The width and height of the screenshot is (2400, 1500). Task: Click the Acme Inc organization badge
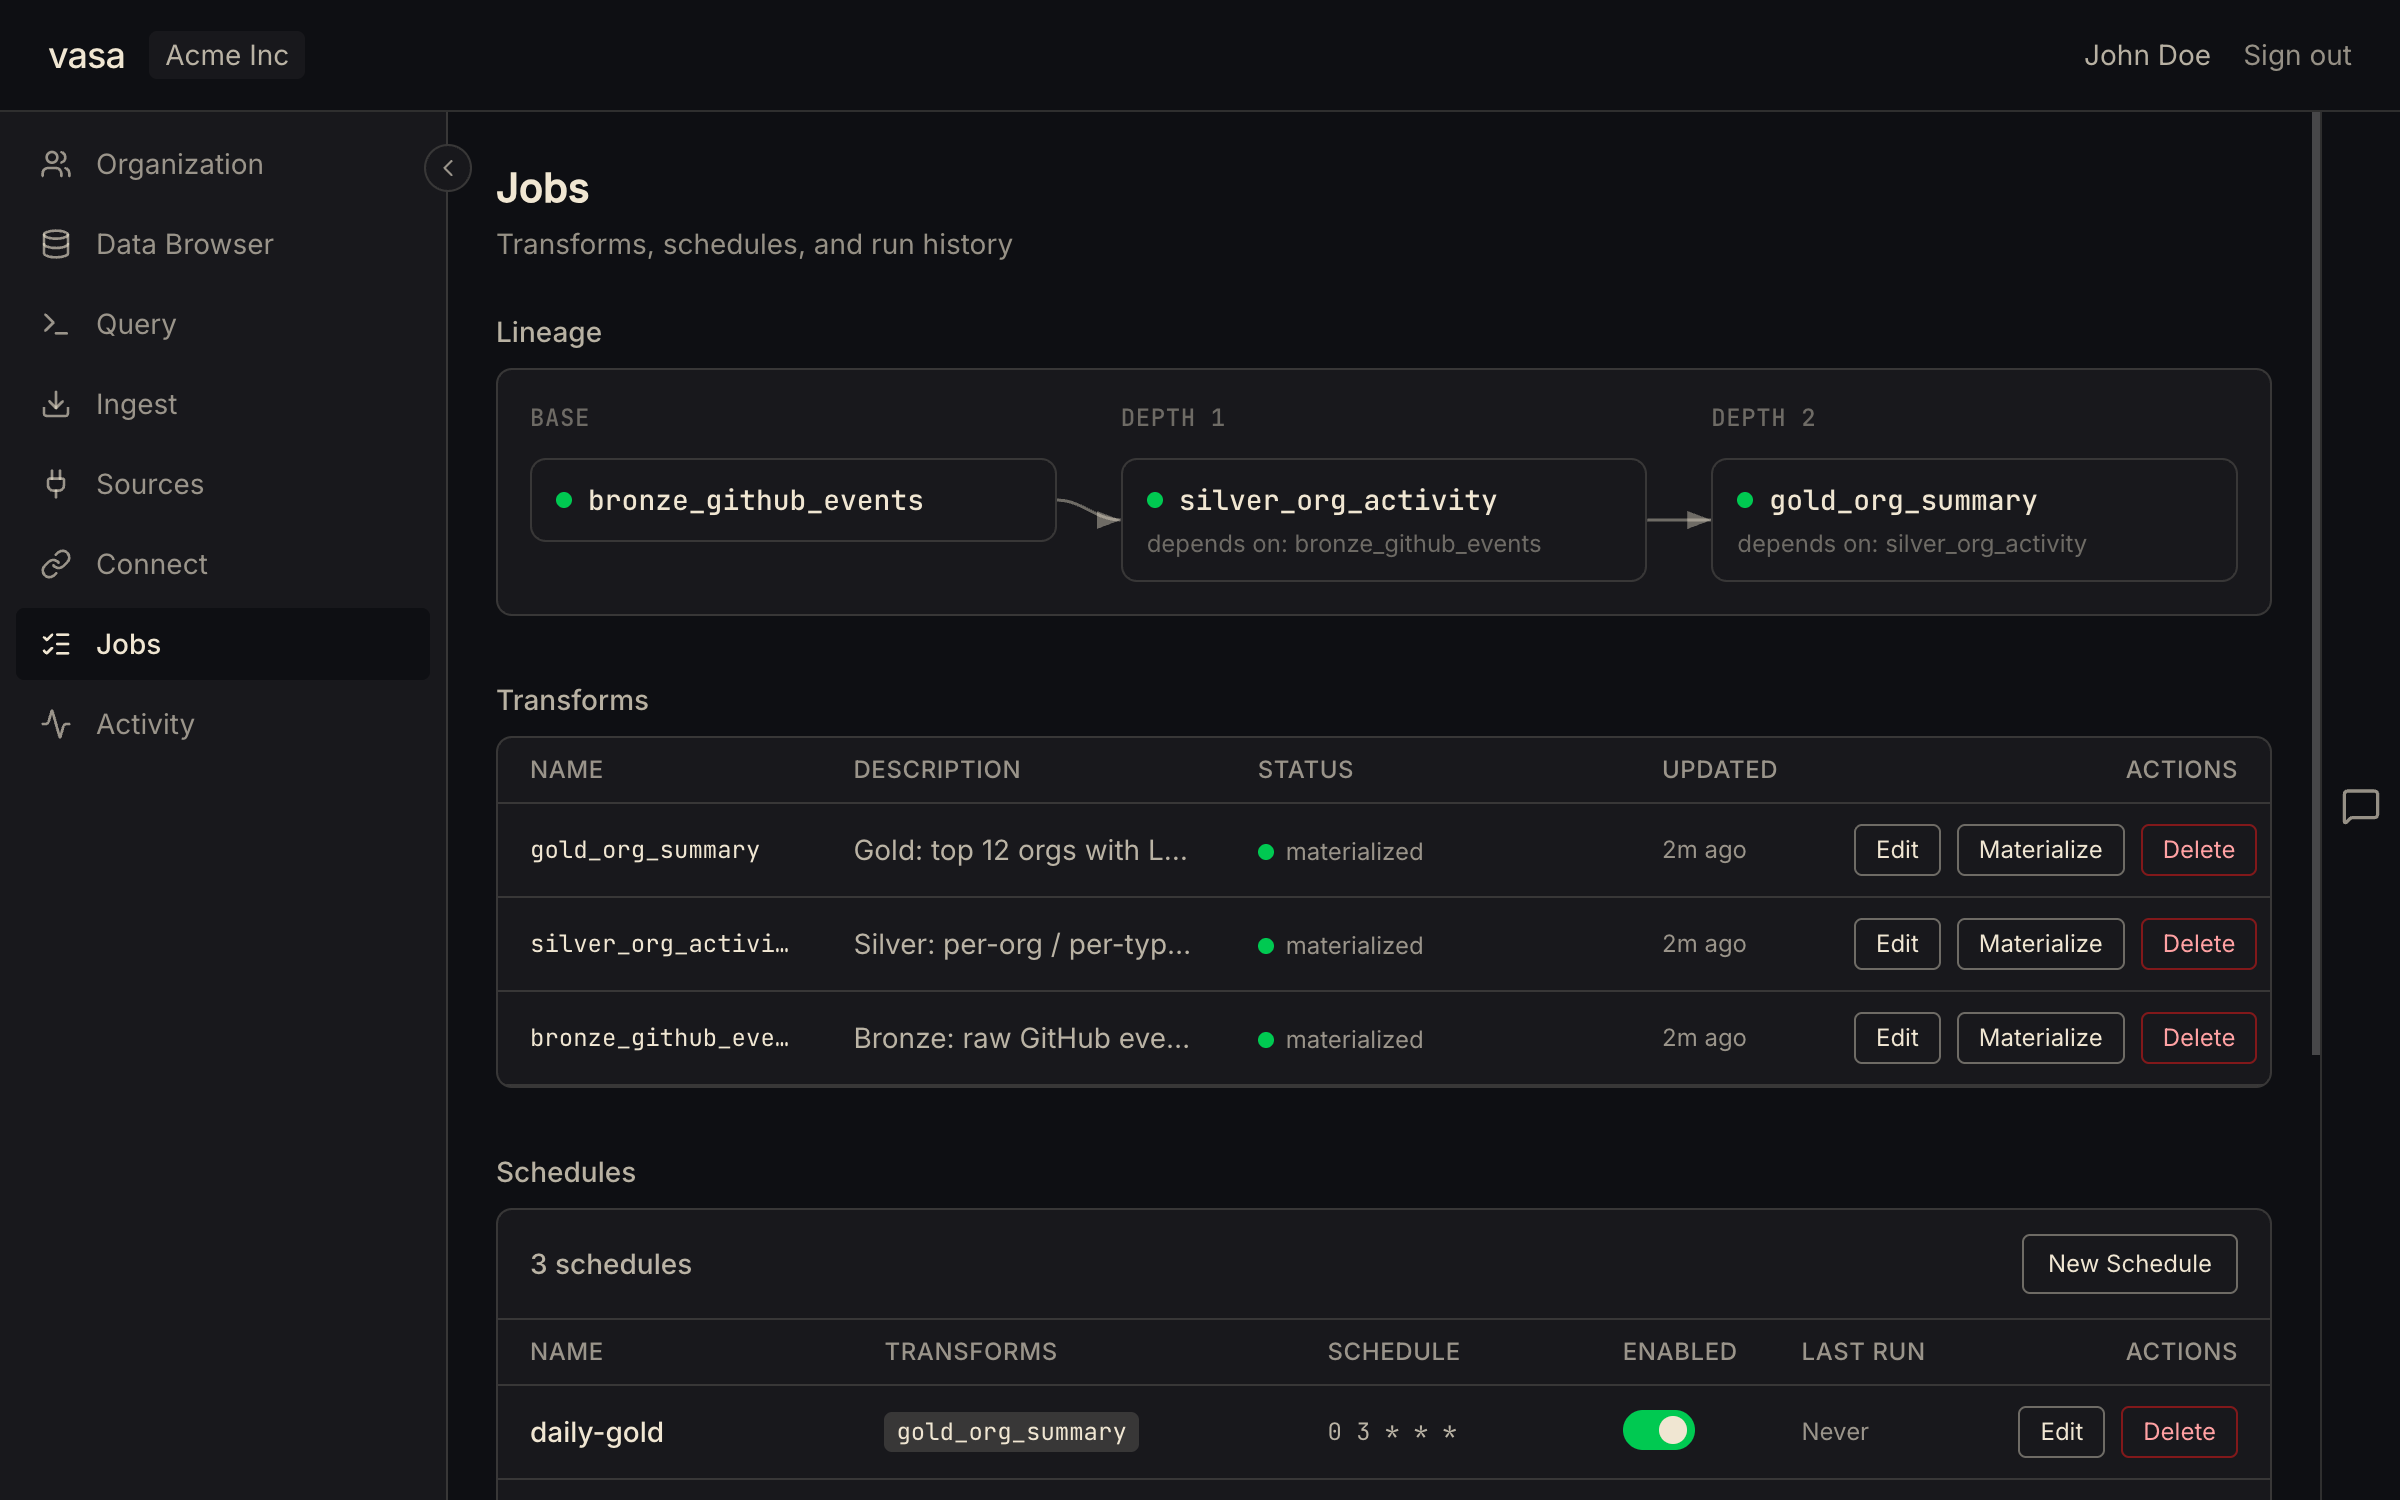[x=227, y=55]
